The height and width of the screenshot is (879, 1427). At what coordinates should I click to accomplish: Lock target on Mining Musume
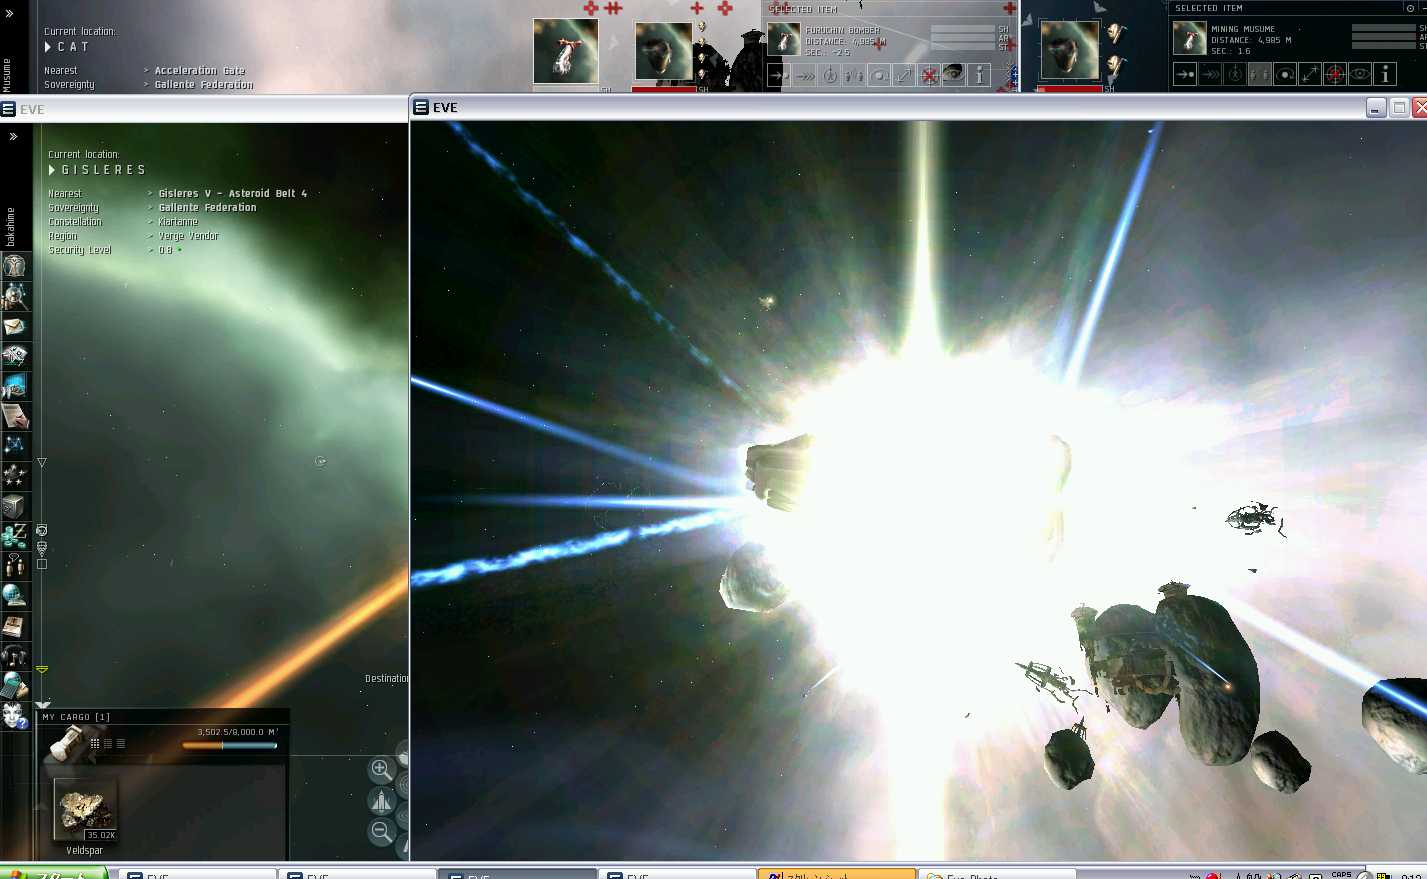click(x=1335, y=74)
